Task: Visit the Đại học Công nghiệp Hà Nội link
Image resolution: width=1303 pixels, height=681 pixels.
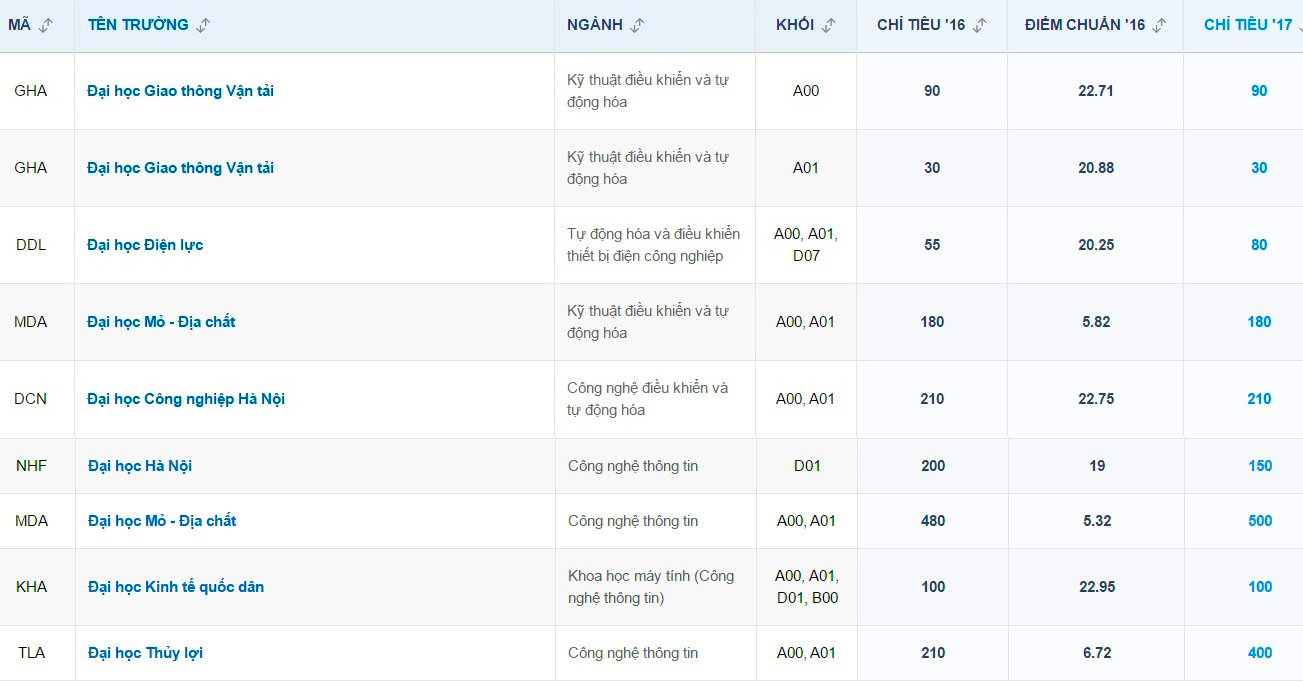Action: point(186,399)
